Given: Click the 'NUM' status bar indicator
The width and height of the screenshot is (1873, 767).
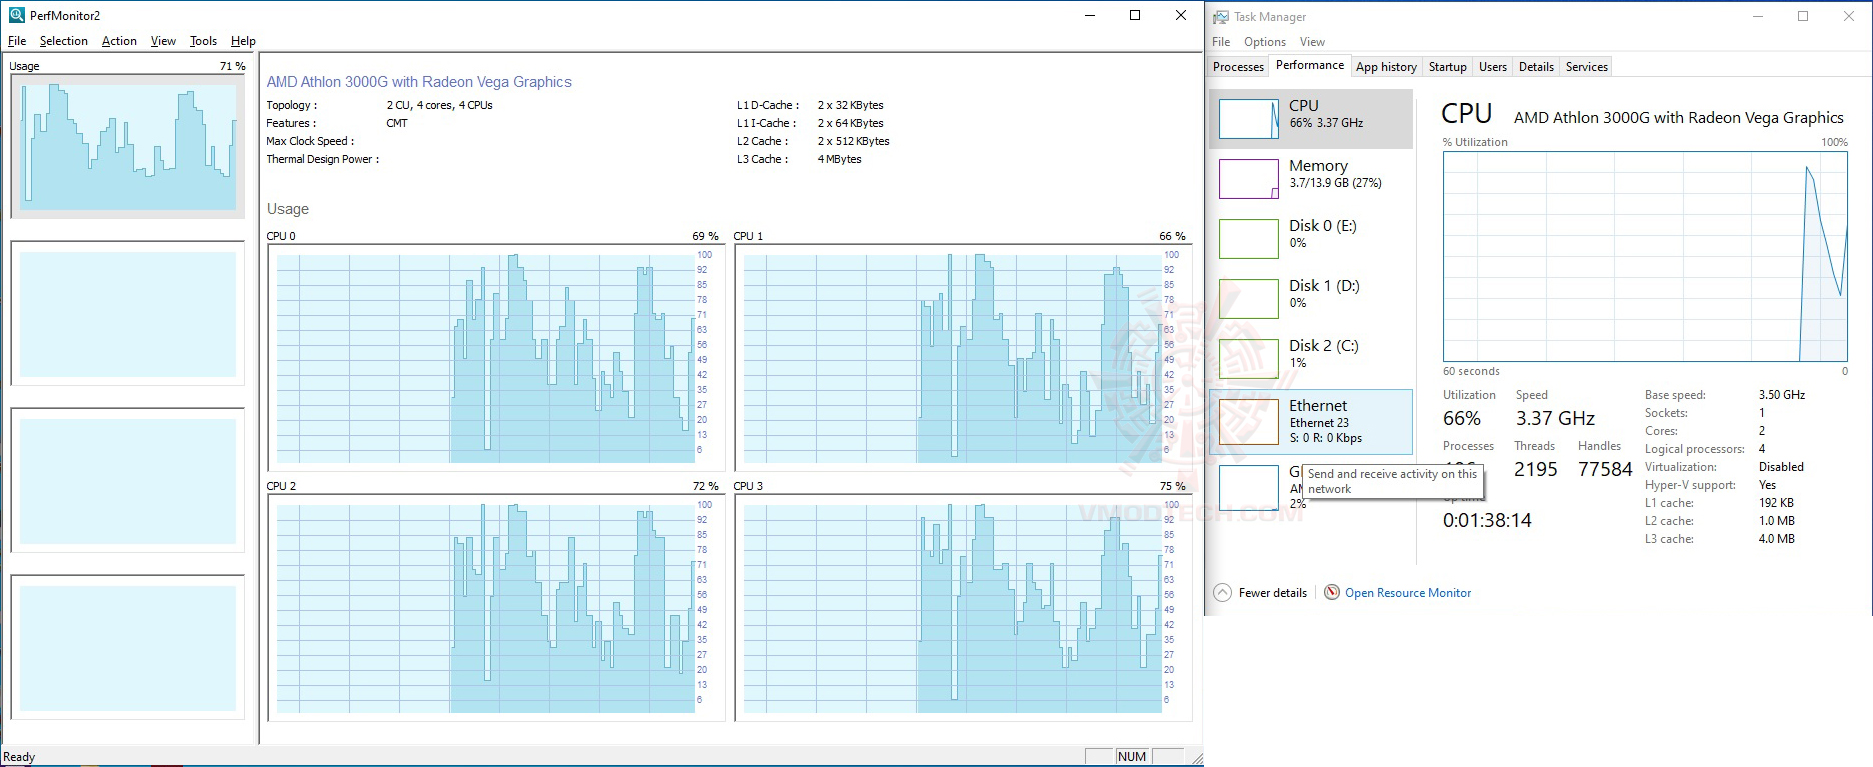Looking at the screenshot, I should pos(1132,757).
